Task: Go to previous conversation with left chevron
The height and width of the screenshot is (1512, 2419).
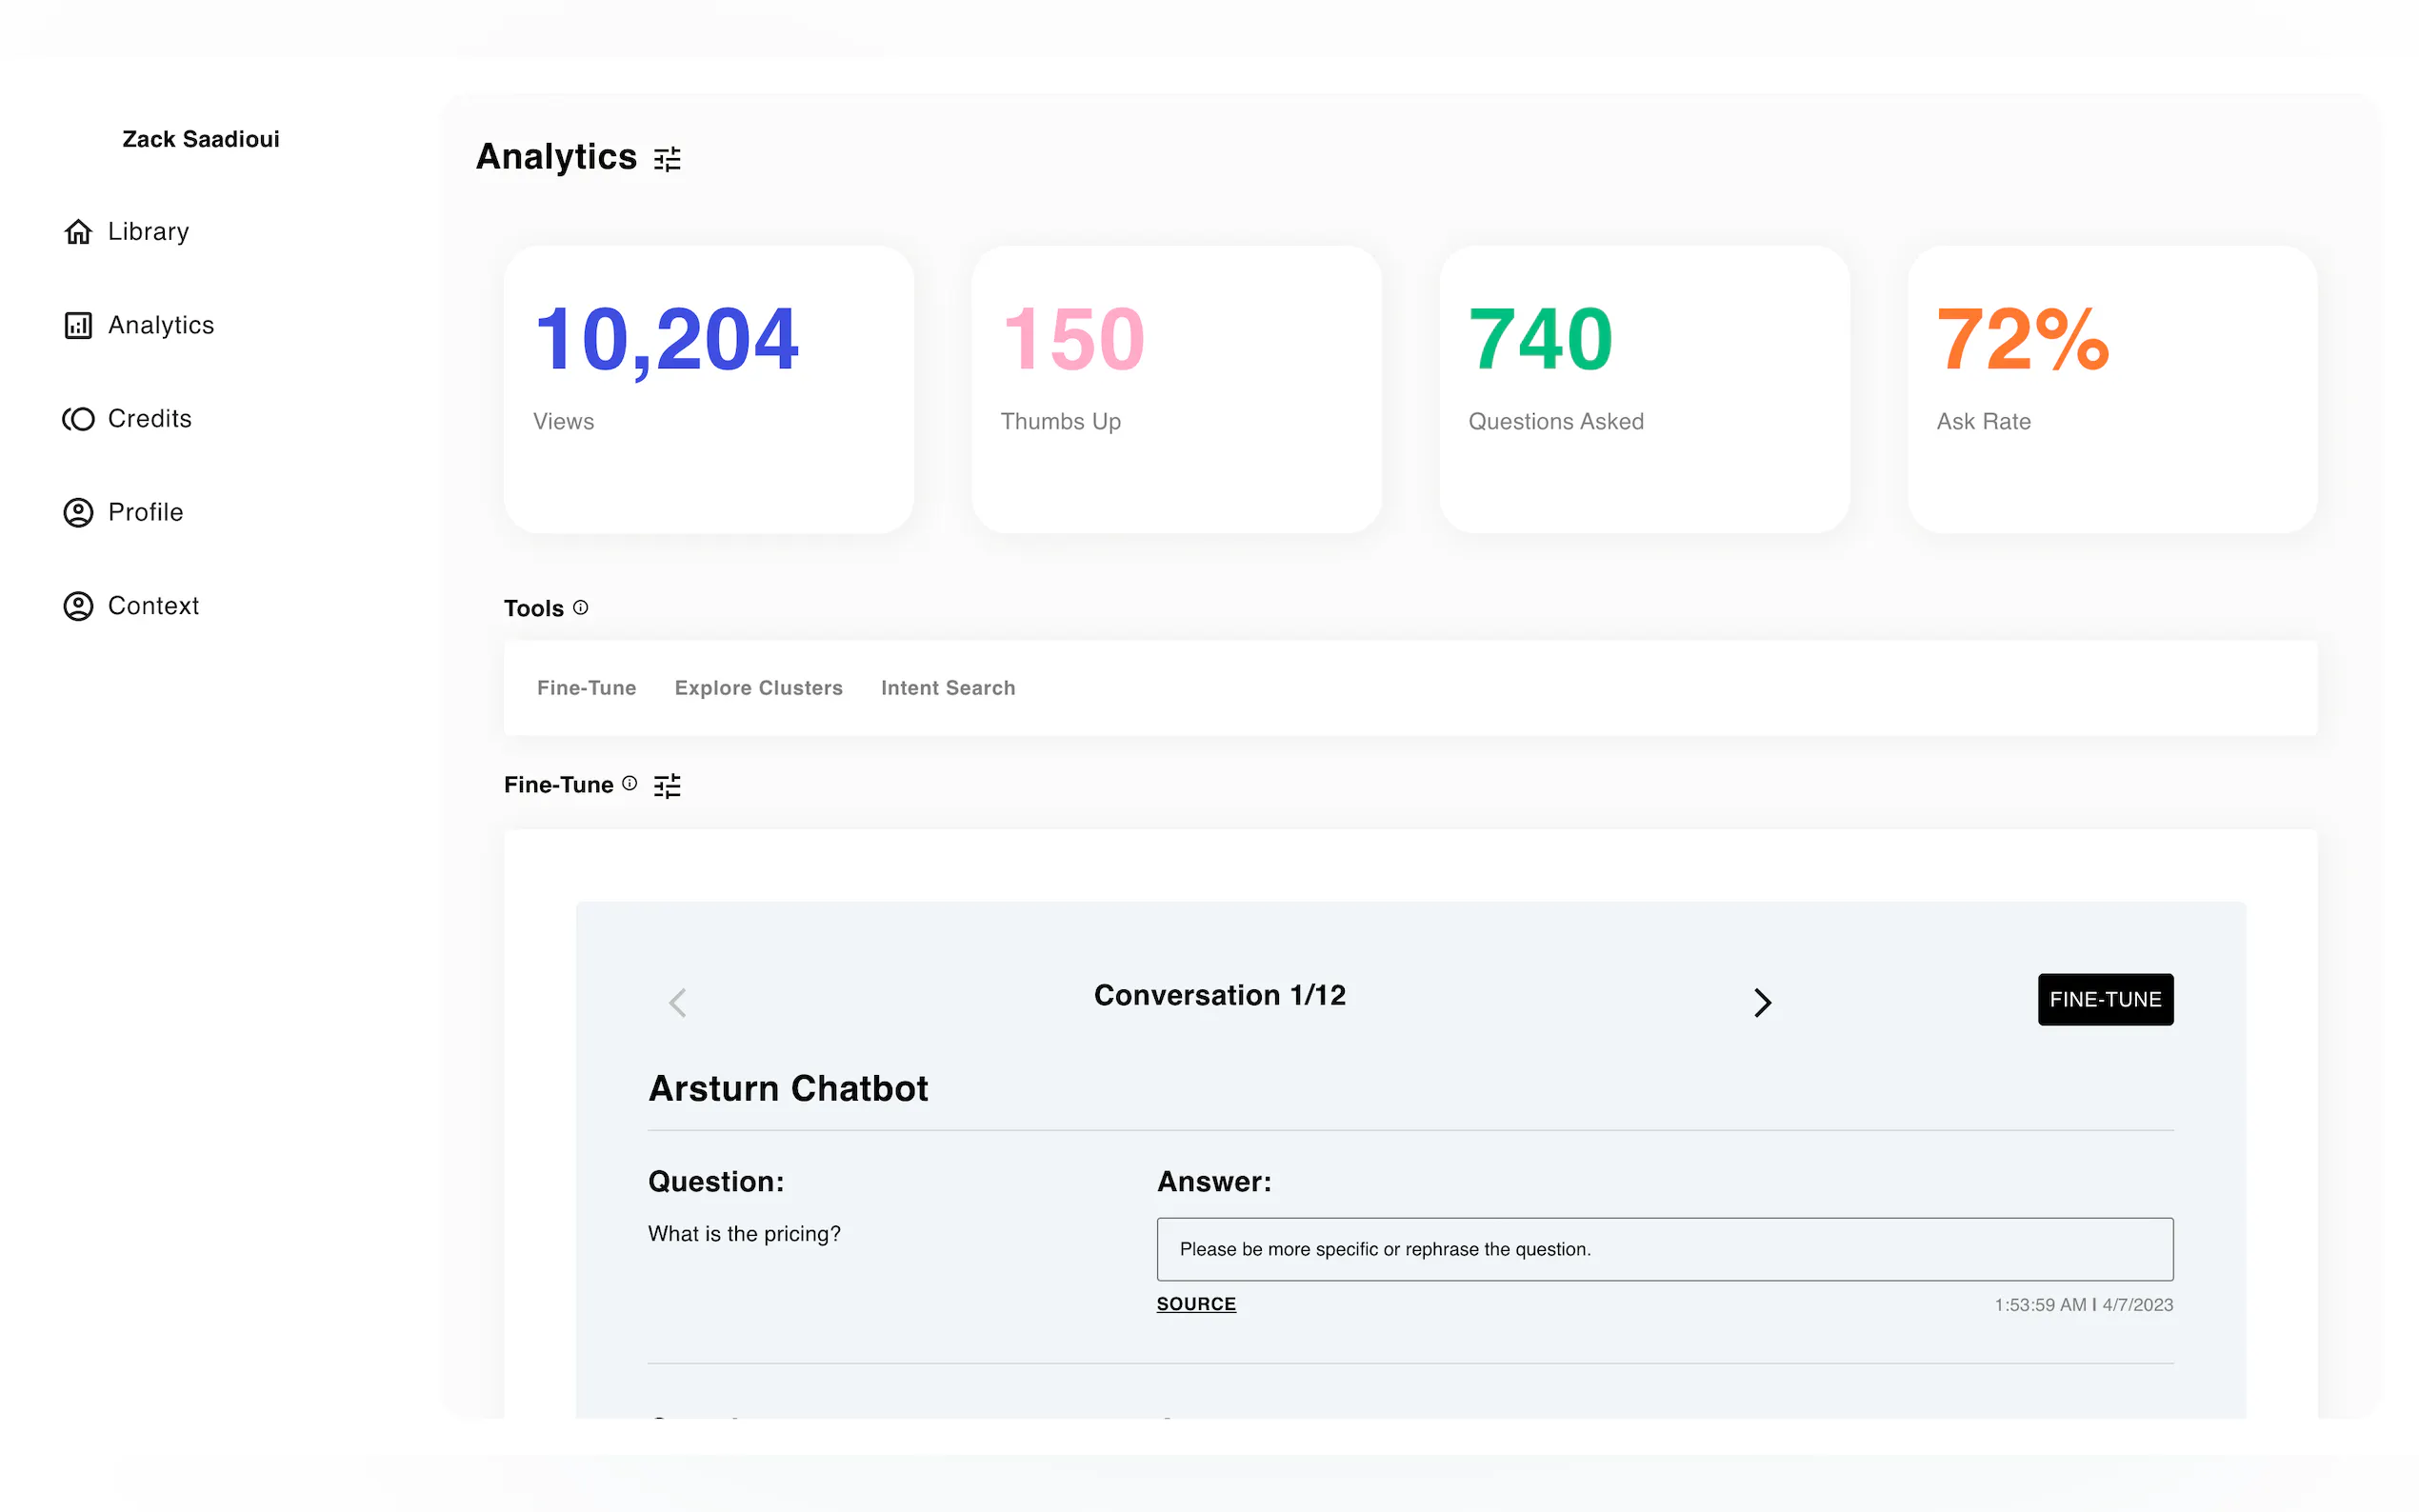Action: point(677,1002)
